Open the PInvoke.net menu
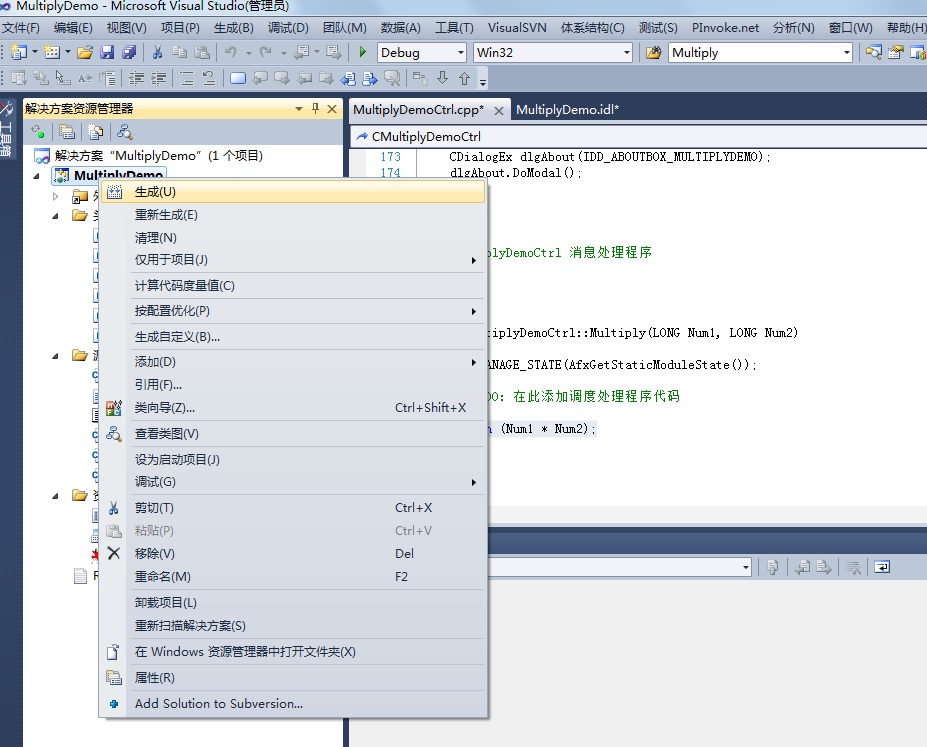The width and height of the screenshot is (927, 747). click(x=725, y=28)
